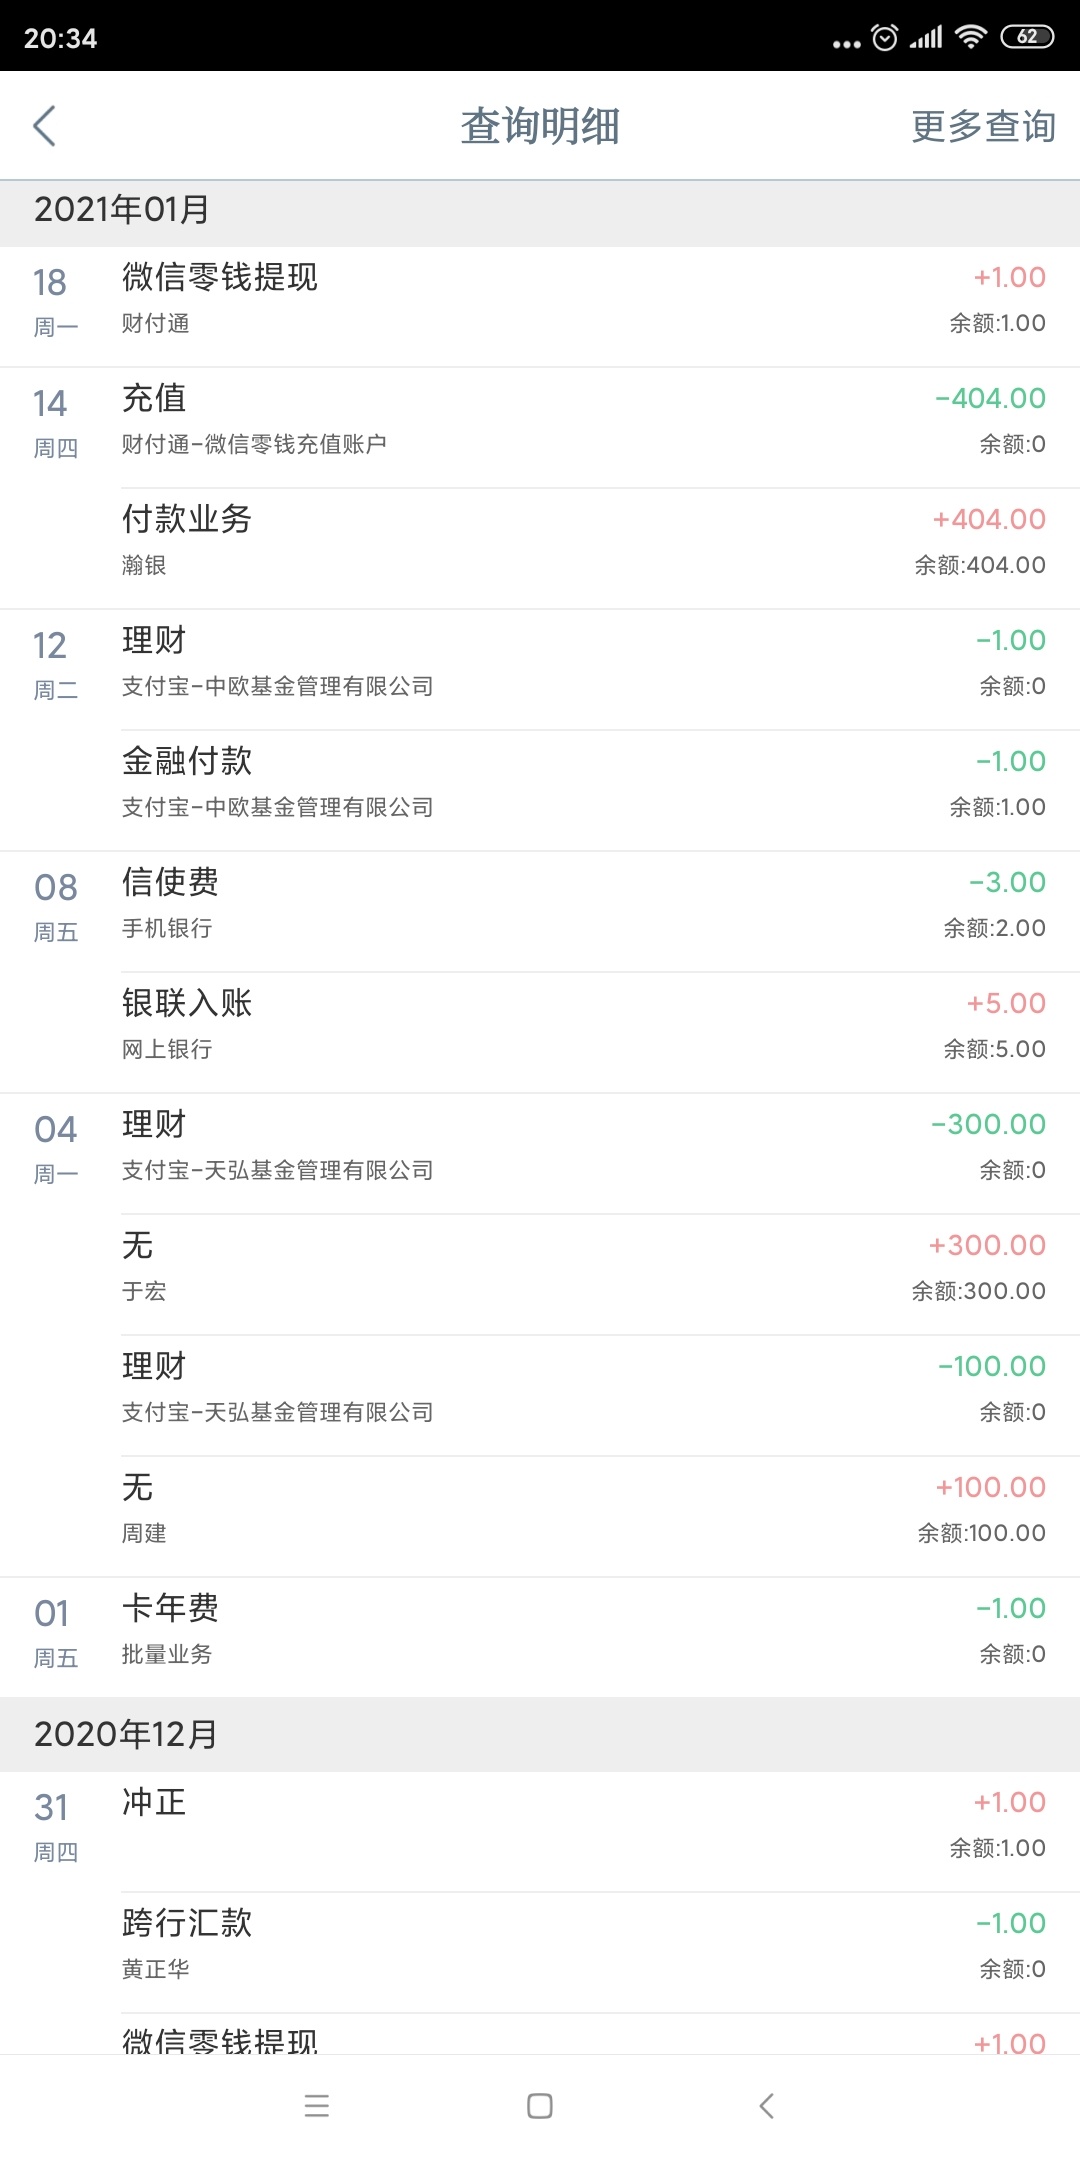Tap the Wi-Fi status icon
The height and width of the screenshot is (2158, 1080).
(970, 37)
